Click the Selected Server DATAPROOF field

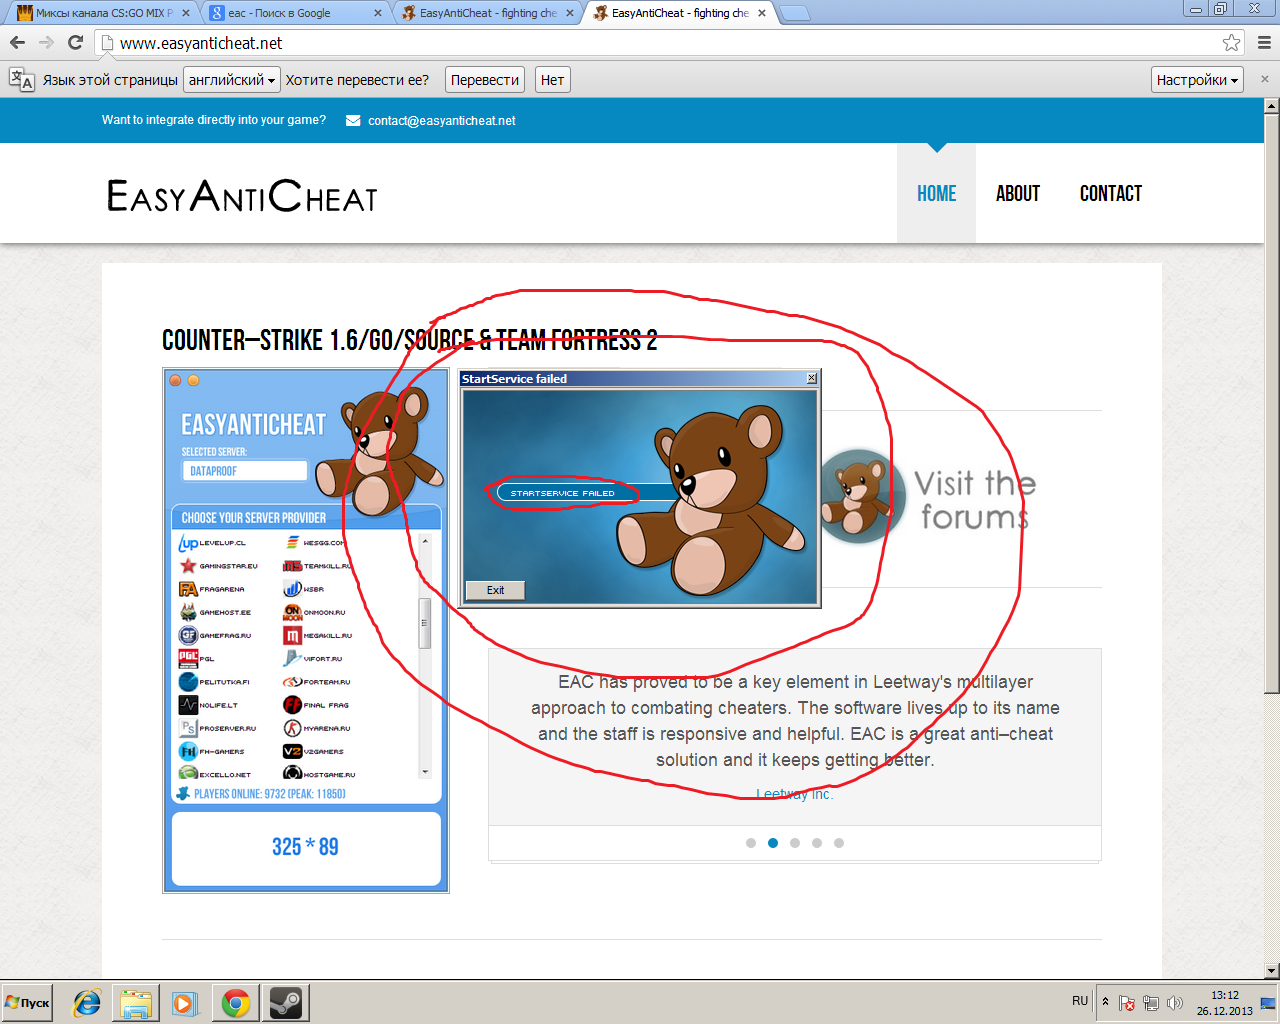tap(245, 471)
